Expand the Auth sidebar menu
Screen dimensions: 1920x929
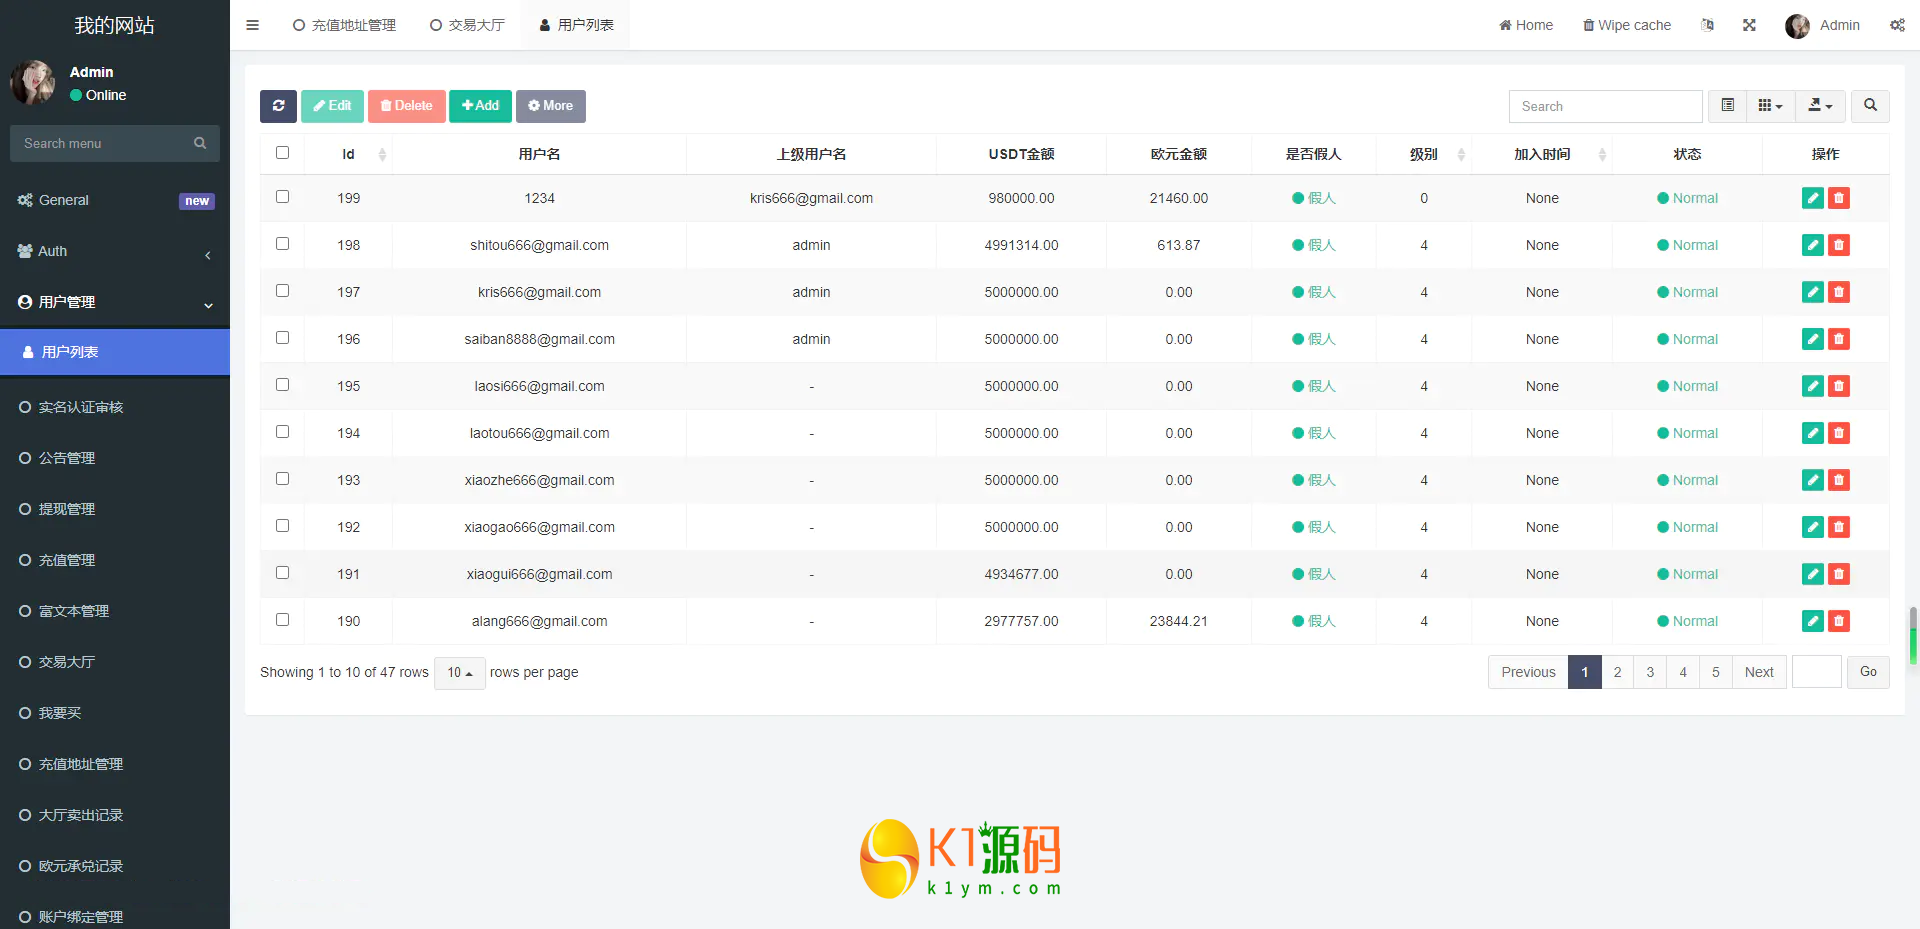click(115, 251)
